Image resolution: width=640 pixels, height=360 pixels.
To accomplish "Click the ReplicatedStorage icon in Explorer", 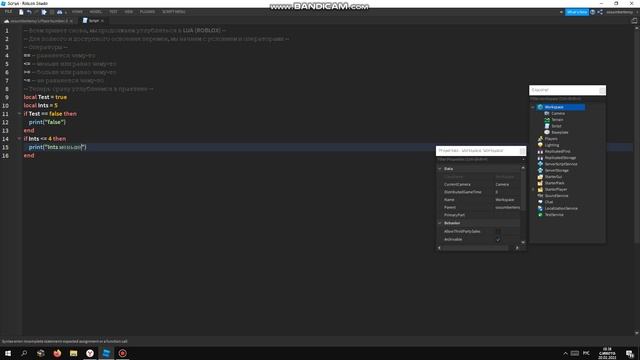I will click(540, 158).
